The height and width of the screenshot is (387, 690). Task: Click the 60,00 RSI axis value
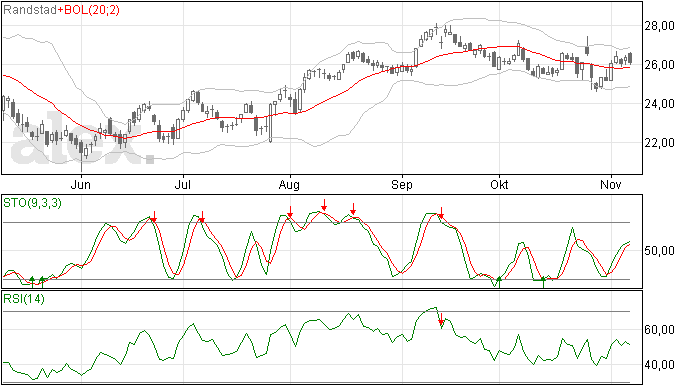pyautogui.click(x=659, y=330)
